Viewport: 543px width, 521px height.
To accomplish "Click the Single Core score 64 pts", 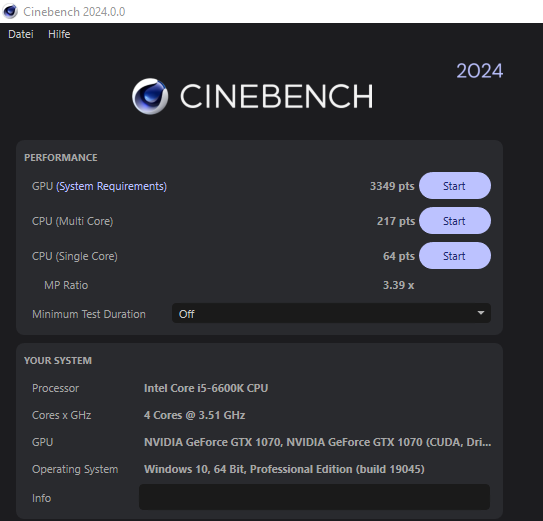I will click(x=399, y=256).
